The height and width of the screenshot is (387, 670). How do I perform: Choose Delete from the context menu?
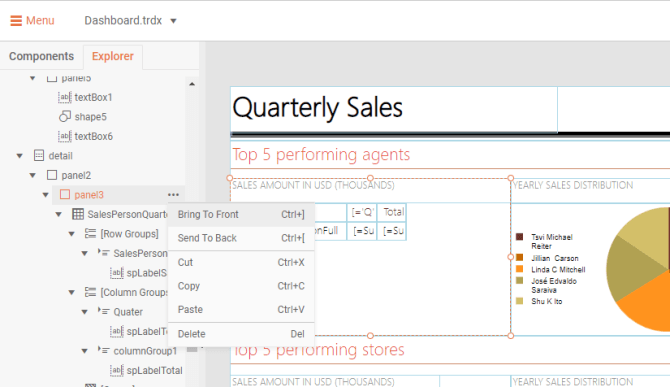point(241,334)
